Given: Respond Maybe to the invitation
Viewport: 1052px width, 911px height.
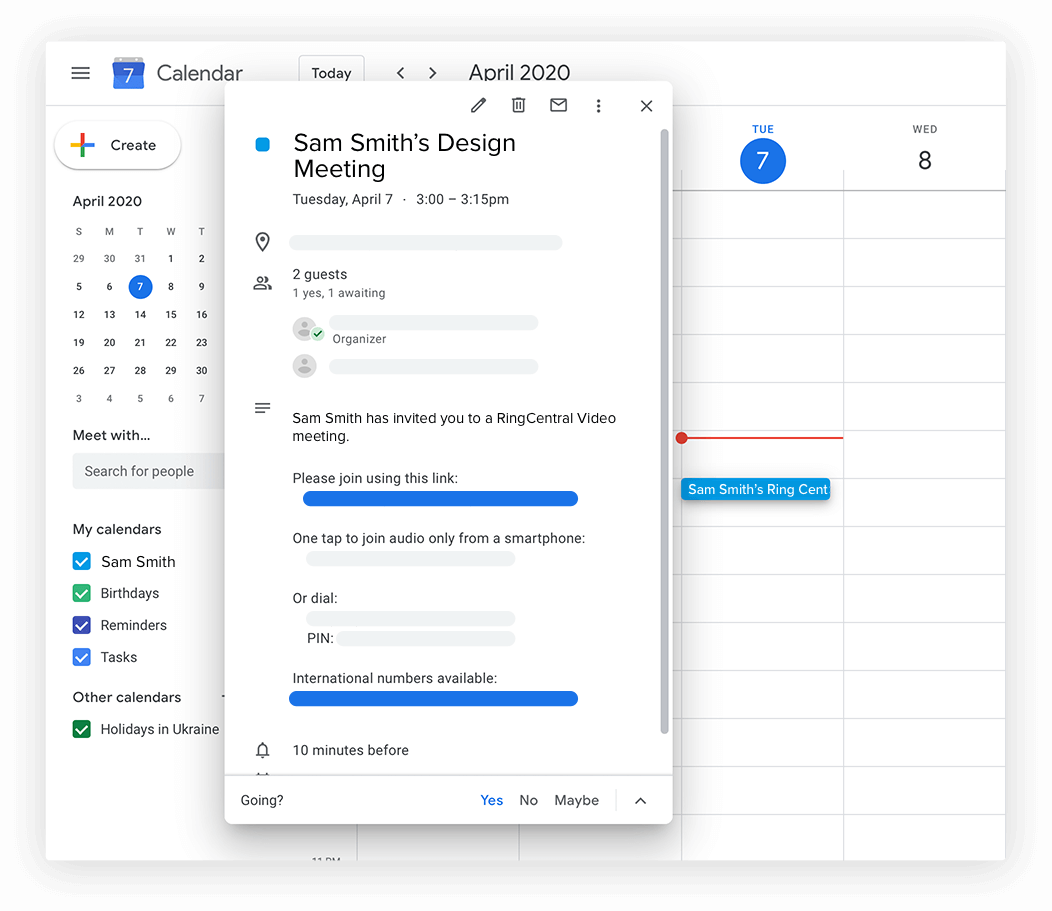Looking at the screenshot, I should (x=576, y=801).
